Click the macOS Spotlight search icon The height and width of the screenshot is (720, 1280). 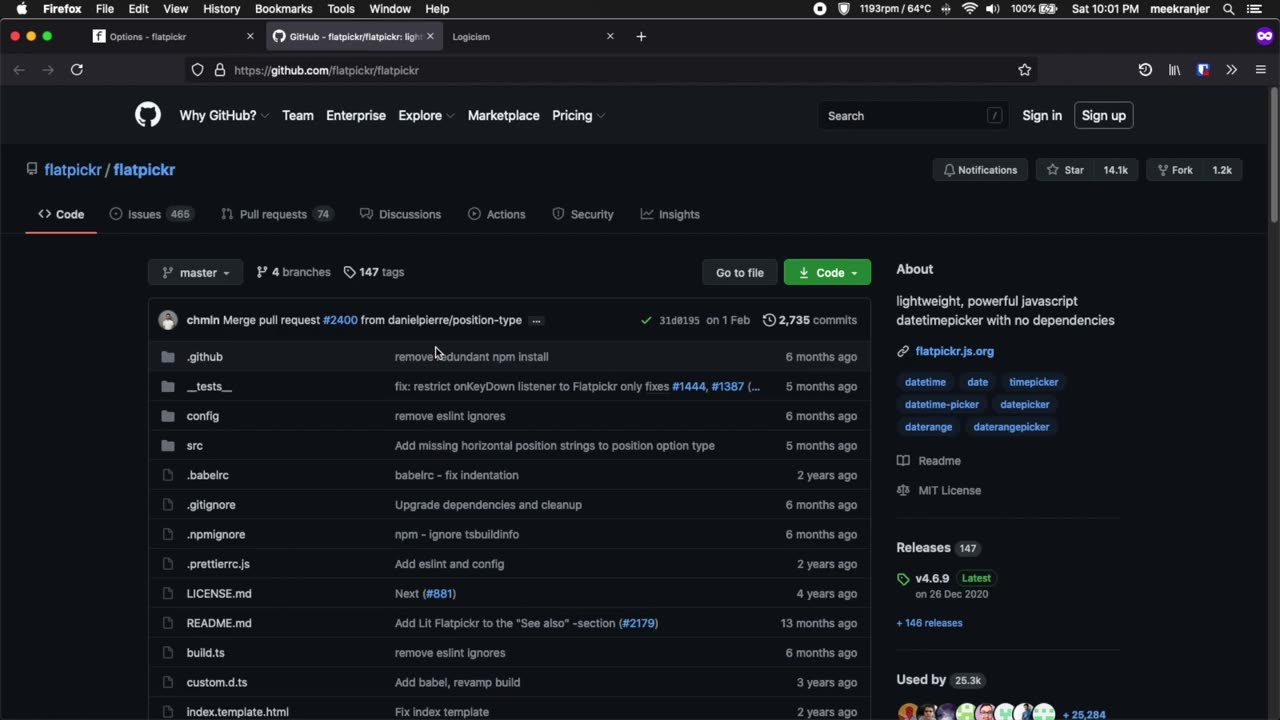point(1228,9)
